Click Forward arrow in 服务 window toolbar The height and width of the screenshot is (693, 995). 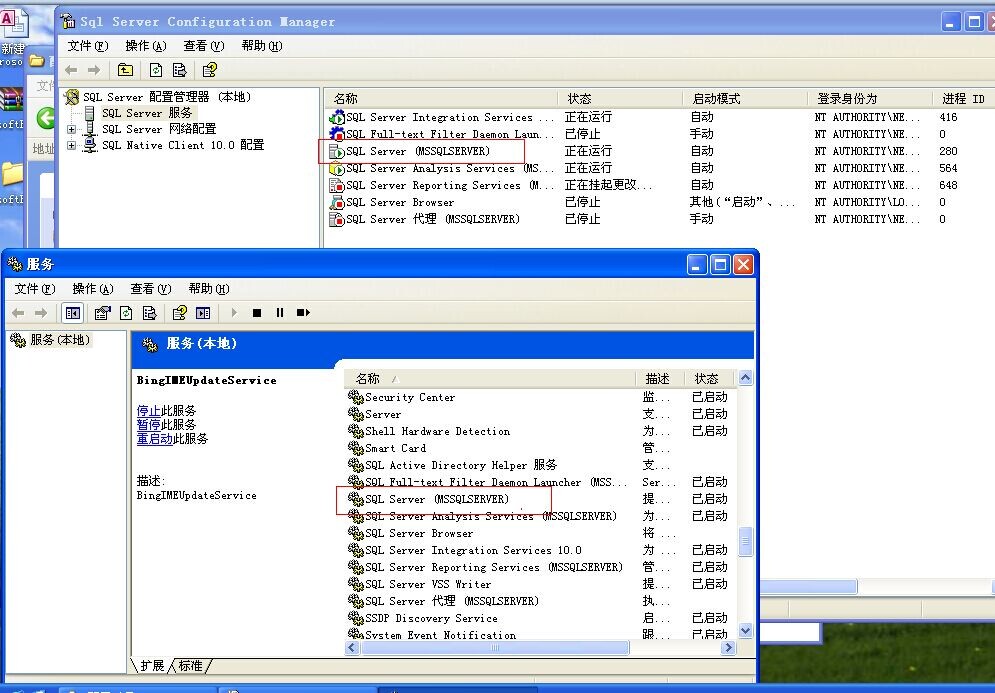(41, 313)
